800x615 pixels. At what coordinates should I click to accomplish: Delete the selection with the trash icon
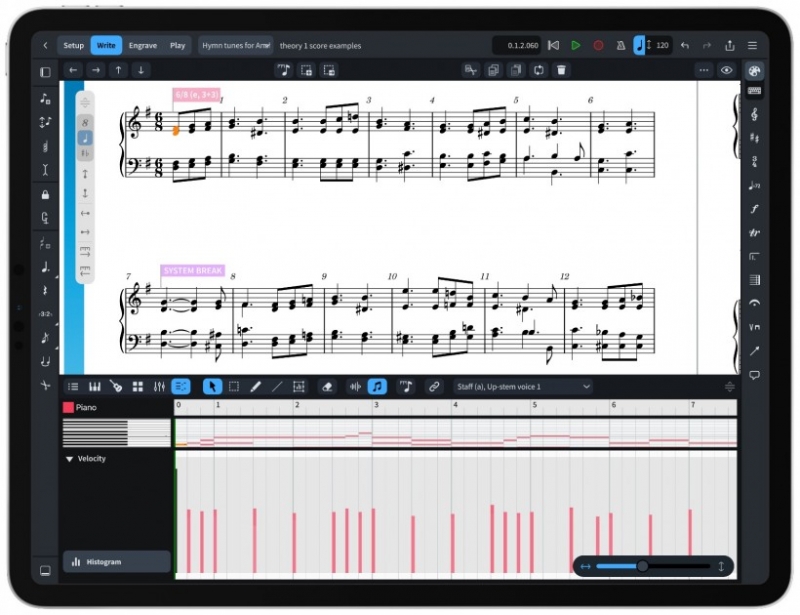(561, 70)
